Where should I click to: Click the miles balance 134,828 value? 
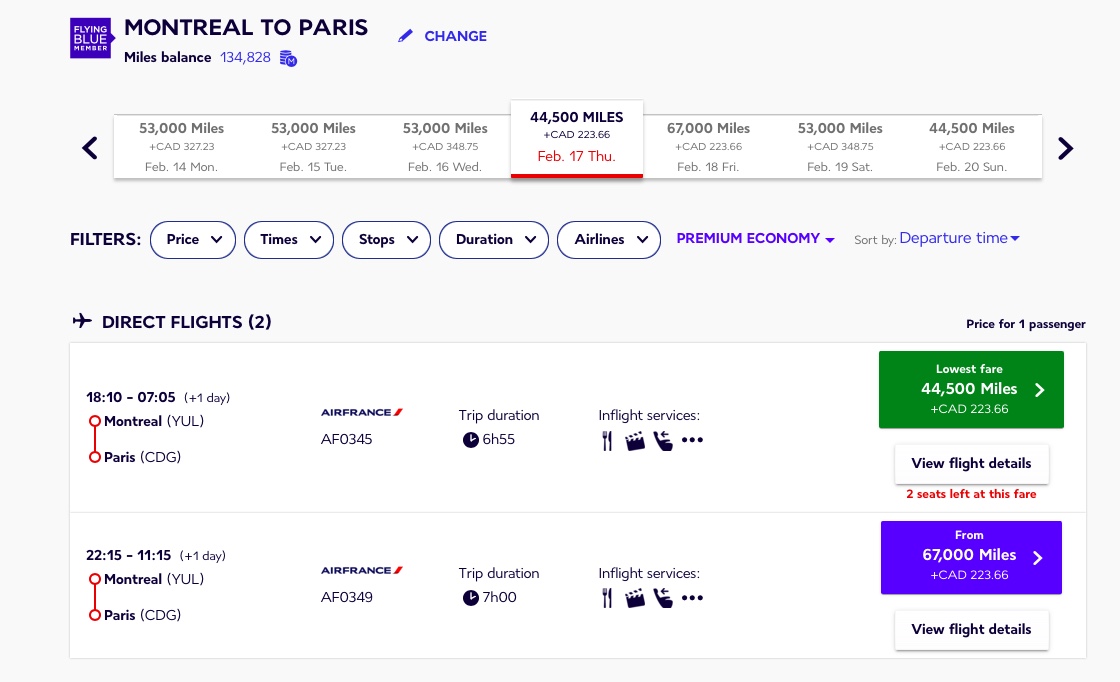[245, 57]
